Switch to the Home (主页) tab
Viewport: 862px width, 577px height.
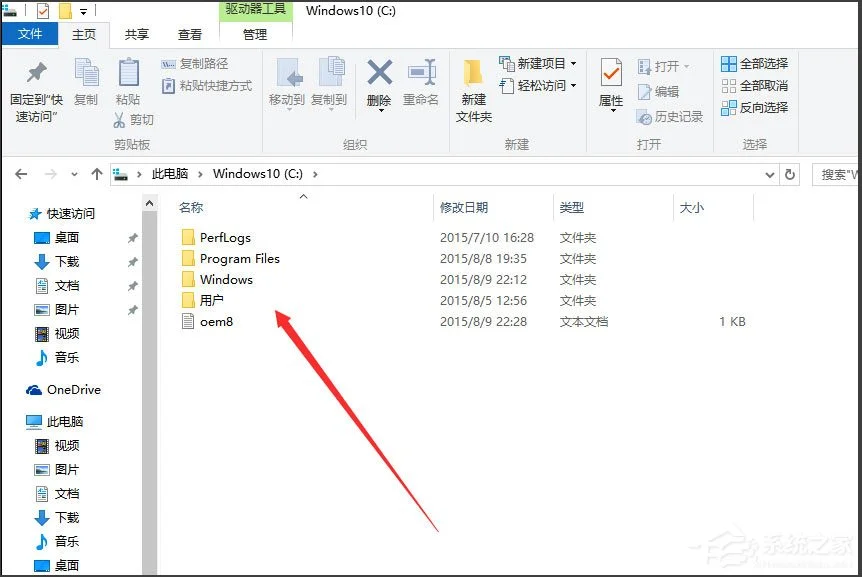84,35
